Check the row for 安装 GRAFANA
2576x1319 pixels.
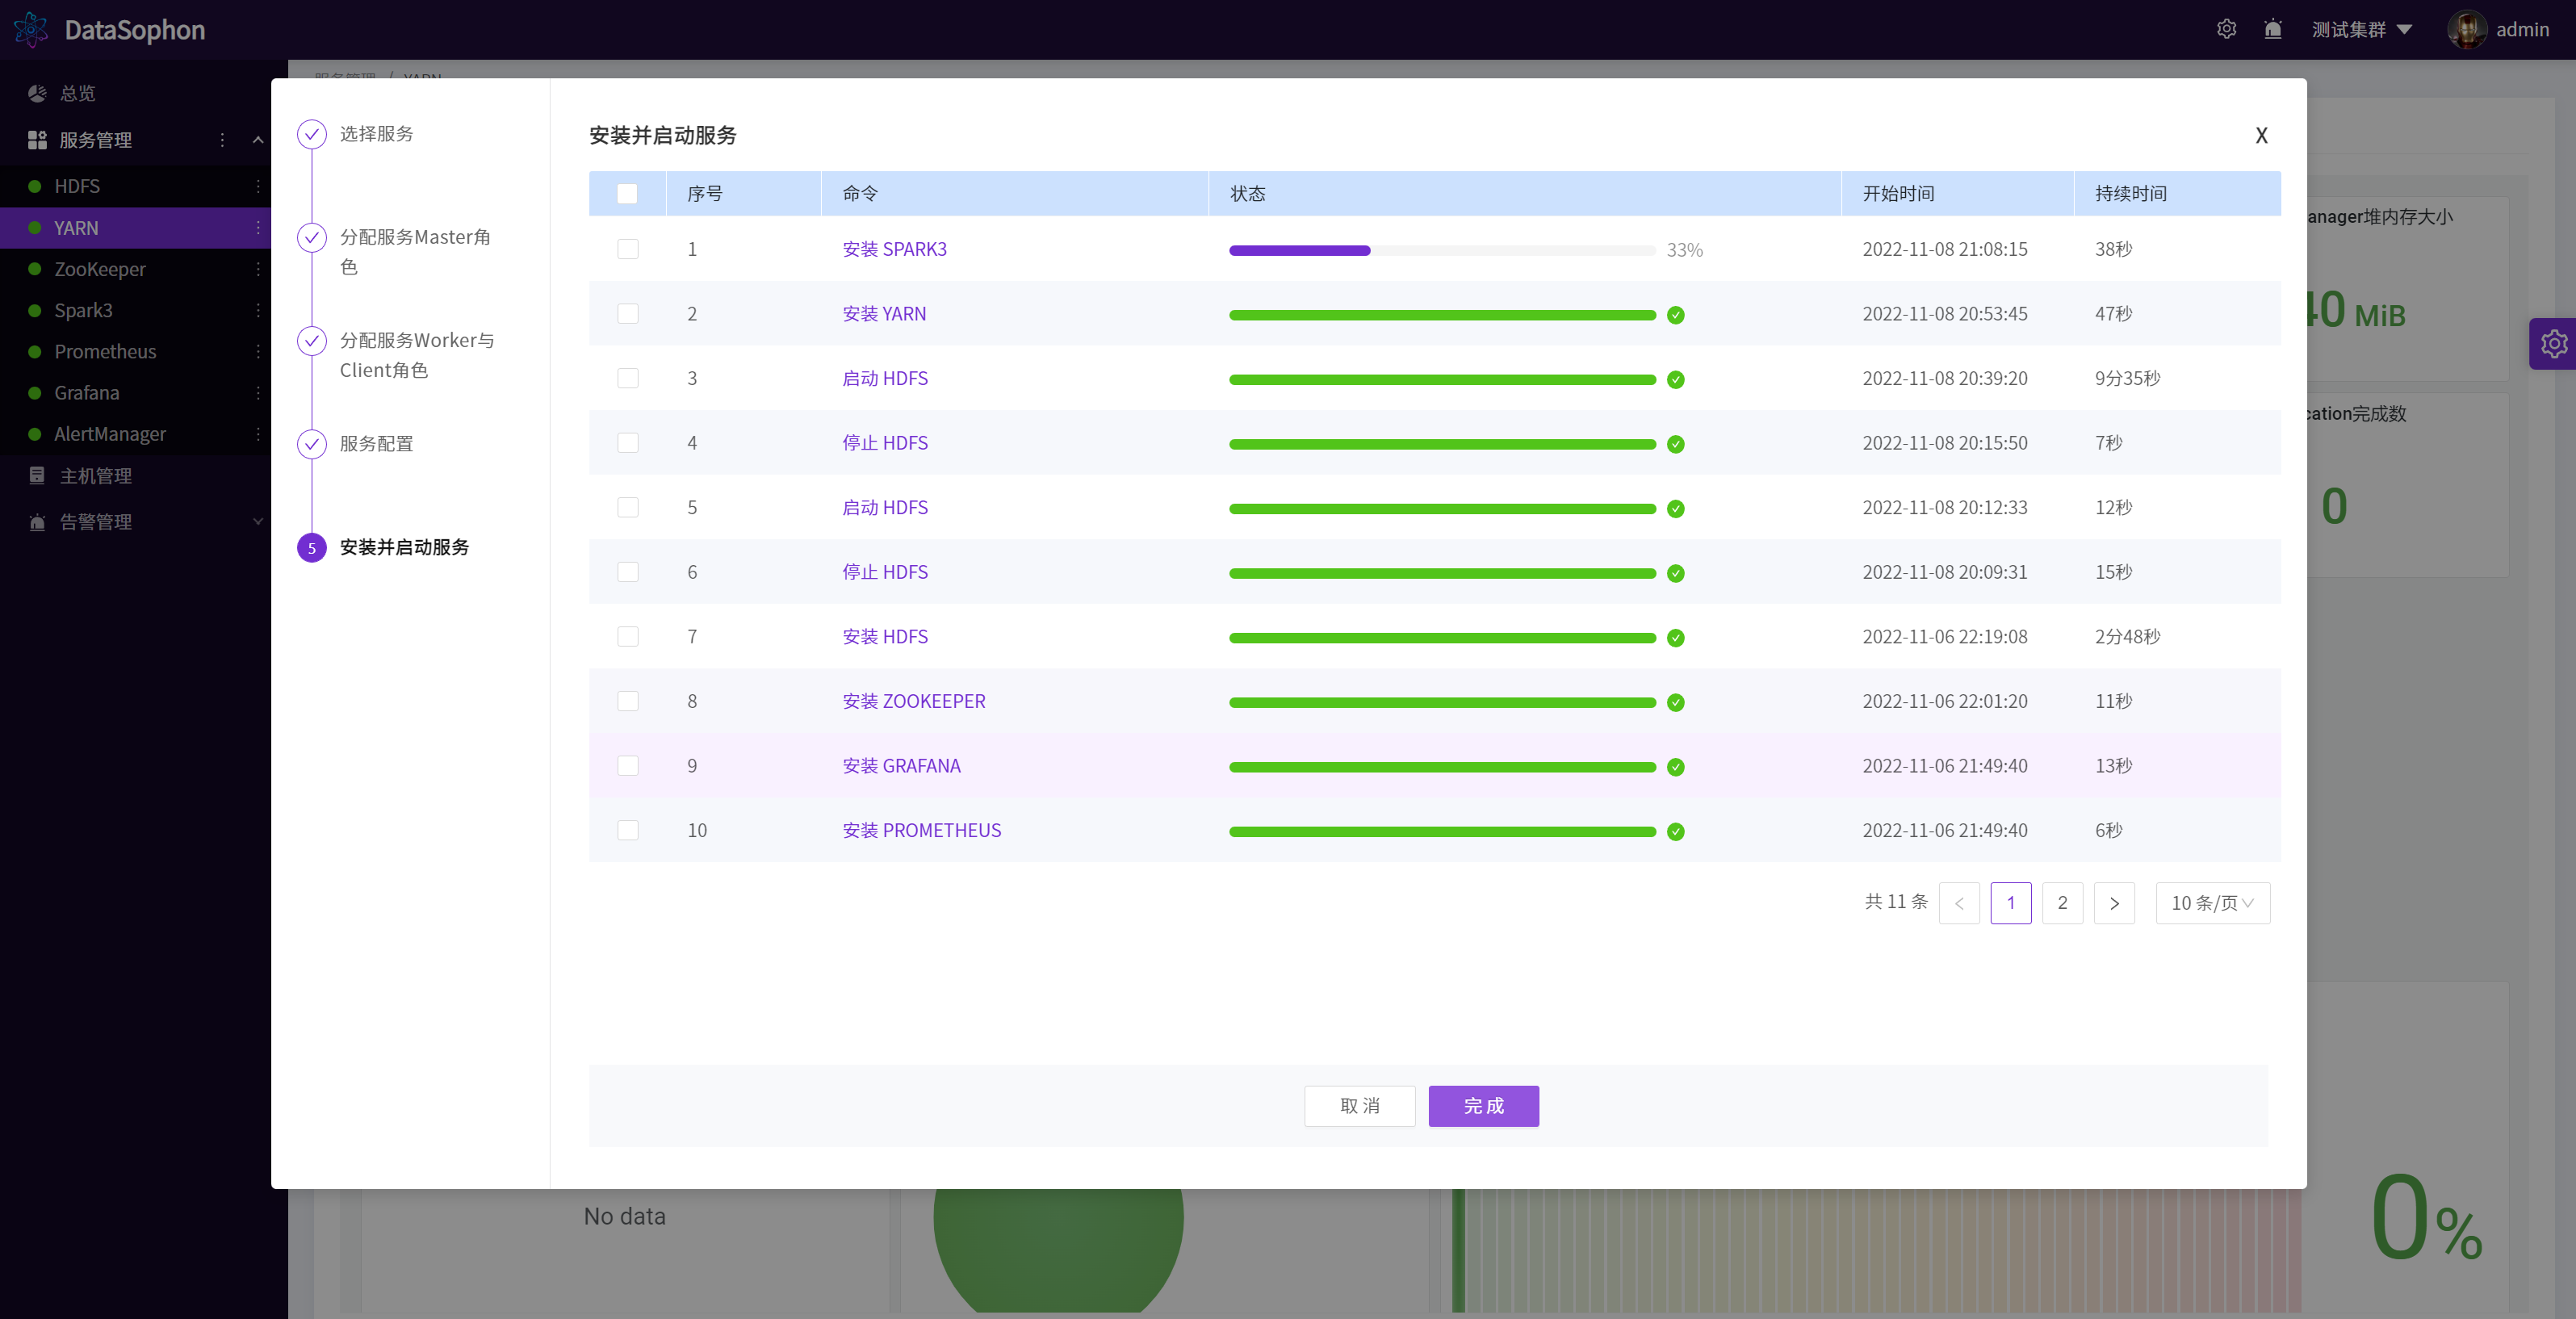tap(627, 765)
